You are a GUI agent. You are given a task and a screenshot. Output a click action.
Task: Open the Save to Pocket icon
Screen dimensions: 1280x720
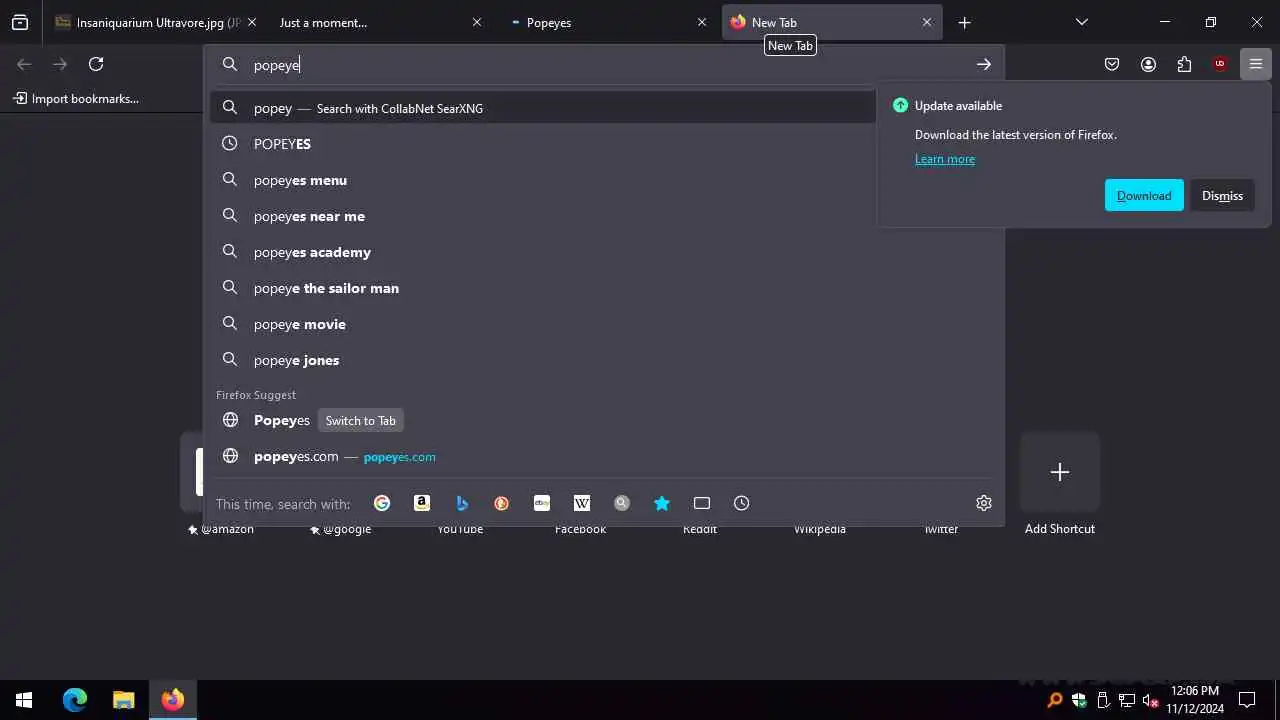click(1112, 64)
